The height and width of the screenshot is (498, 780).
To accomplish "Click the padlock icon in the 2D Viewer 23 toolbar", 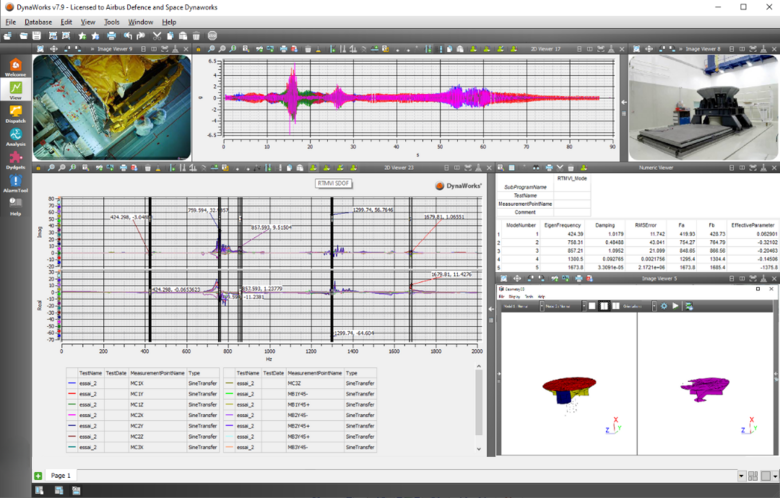I will pos(38,168).
